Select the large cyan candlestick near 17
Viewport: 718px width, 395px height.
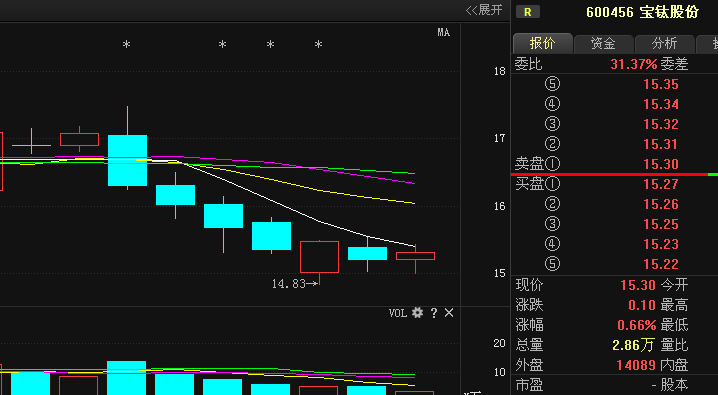click(x=127, y=160)
